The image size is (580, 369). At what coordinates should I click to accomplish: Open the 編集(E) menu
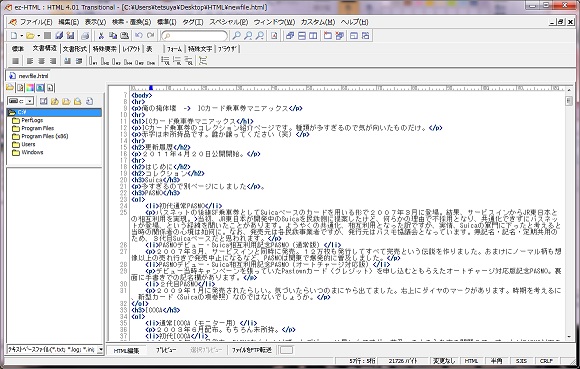pyautogui.click(x=68, y=22)
